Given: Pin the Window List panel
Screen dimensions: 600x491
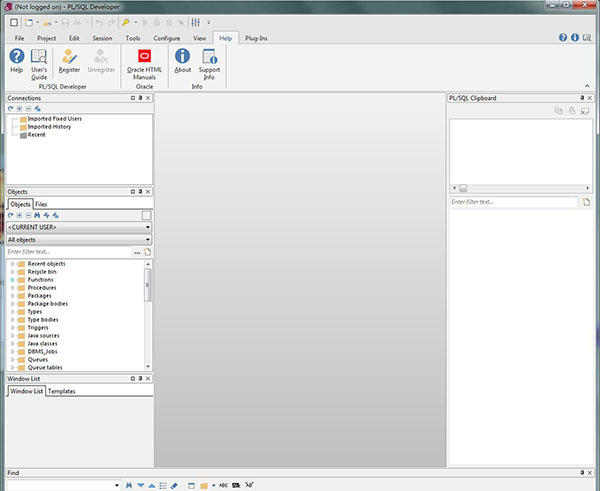Looking at the screenshot, I should pyautogui.click(x=140, y=378).
